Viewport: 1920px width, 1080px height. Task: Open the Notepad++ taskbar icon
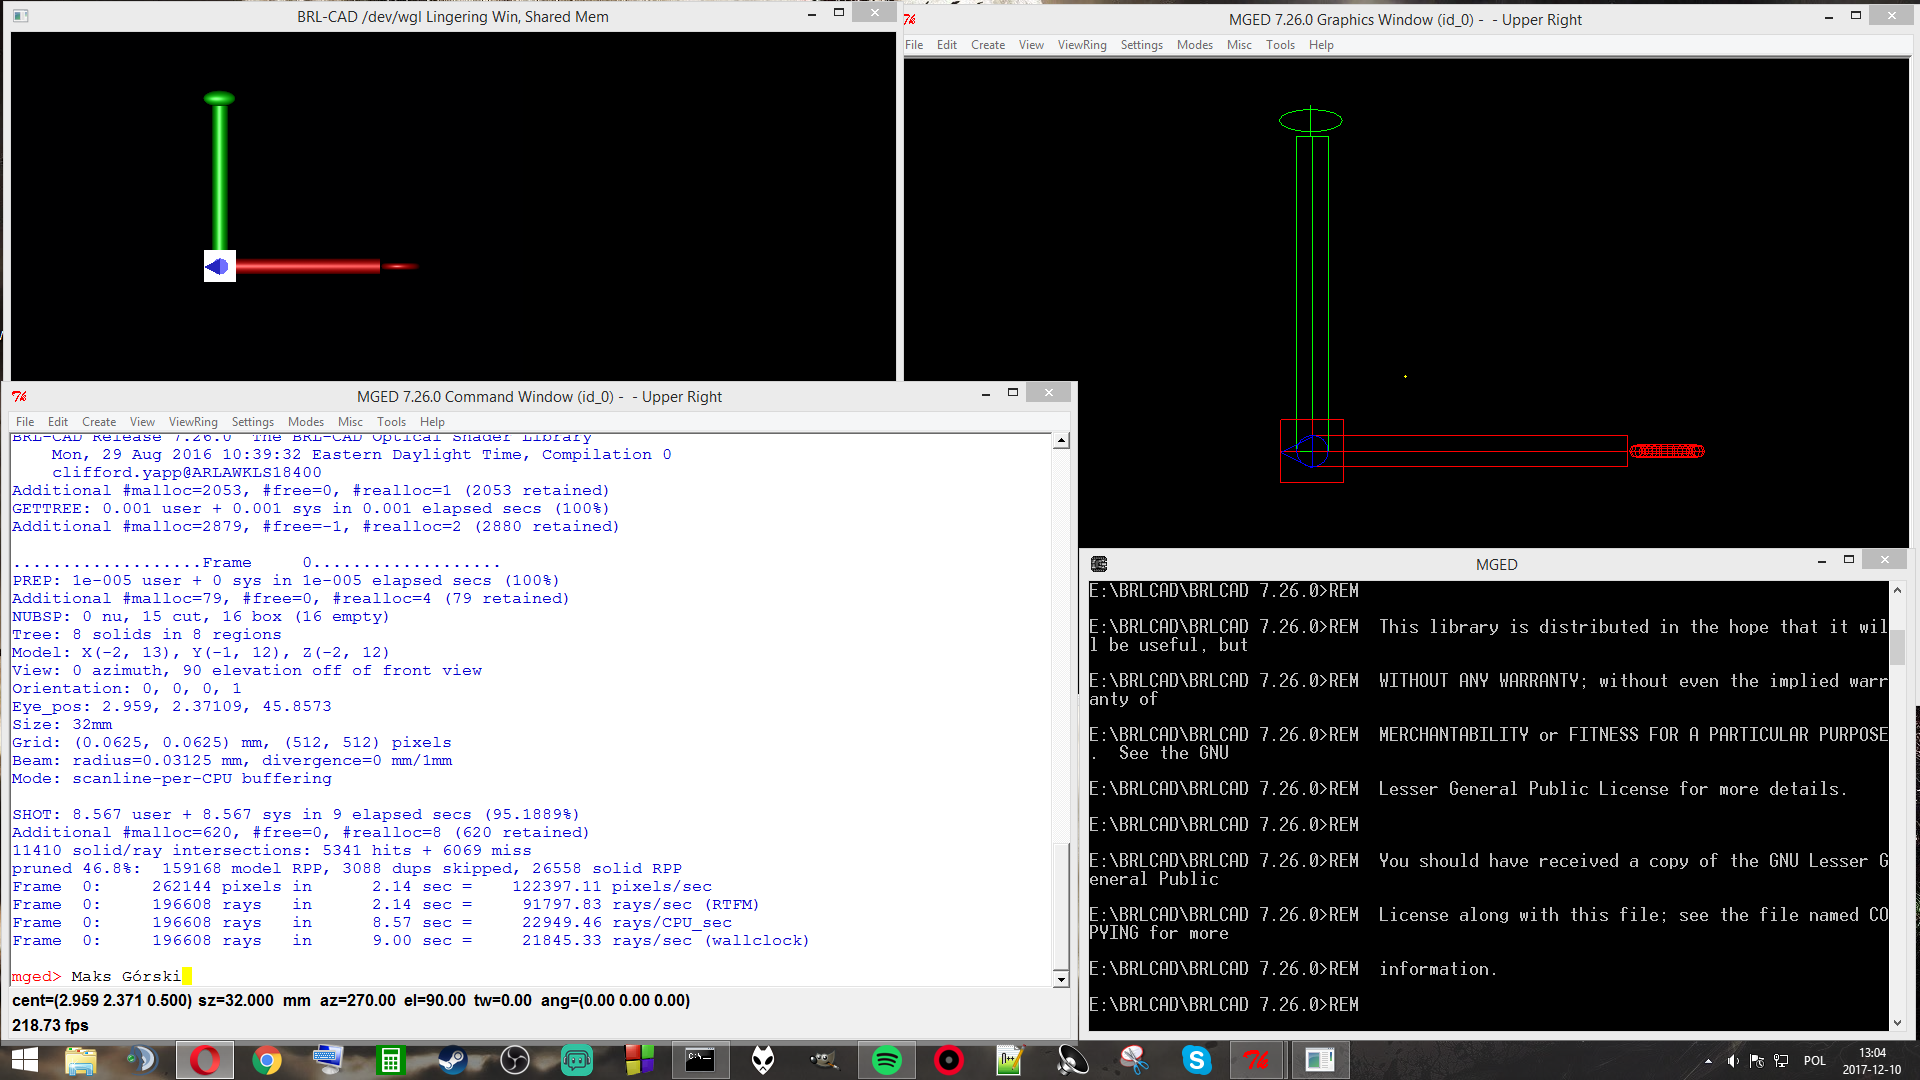point(1010,1060)
